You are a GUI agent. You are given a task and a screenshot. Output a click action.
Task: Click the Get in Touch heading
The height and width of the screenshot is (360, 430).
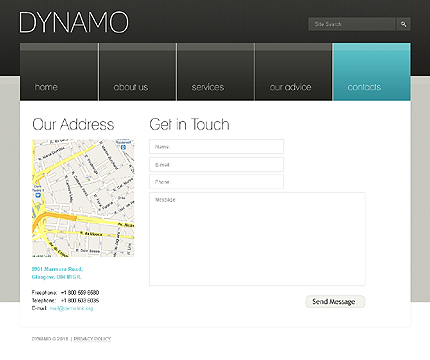(189, 124)
